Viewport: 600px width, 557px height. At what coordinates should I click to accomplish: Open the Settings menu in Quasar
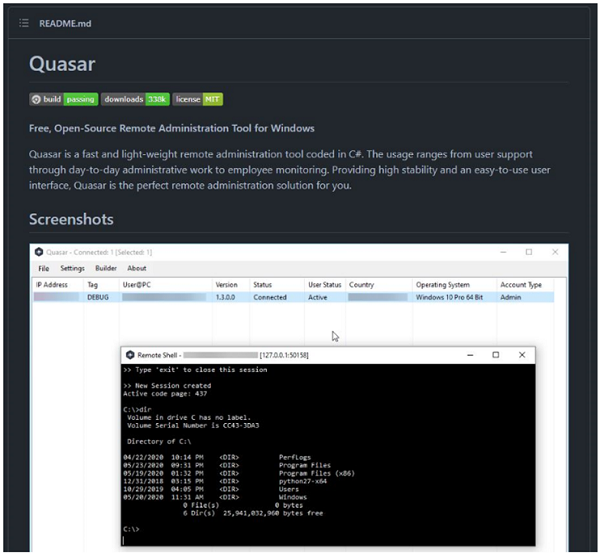72,269
